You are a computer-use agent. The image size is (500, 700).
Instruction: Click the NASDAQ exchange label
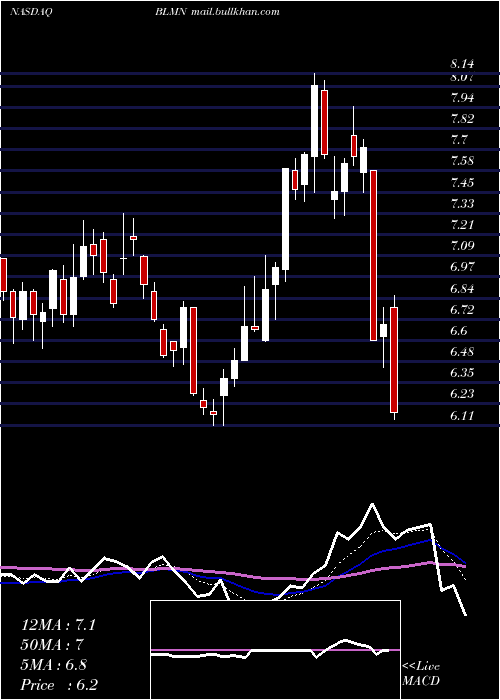pyautogui.click(x=31, y=12)
